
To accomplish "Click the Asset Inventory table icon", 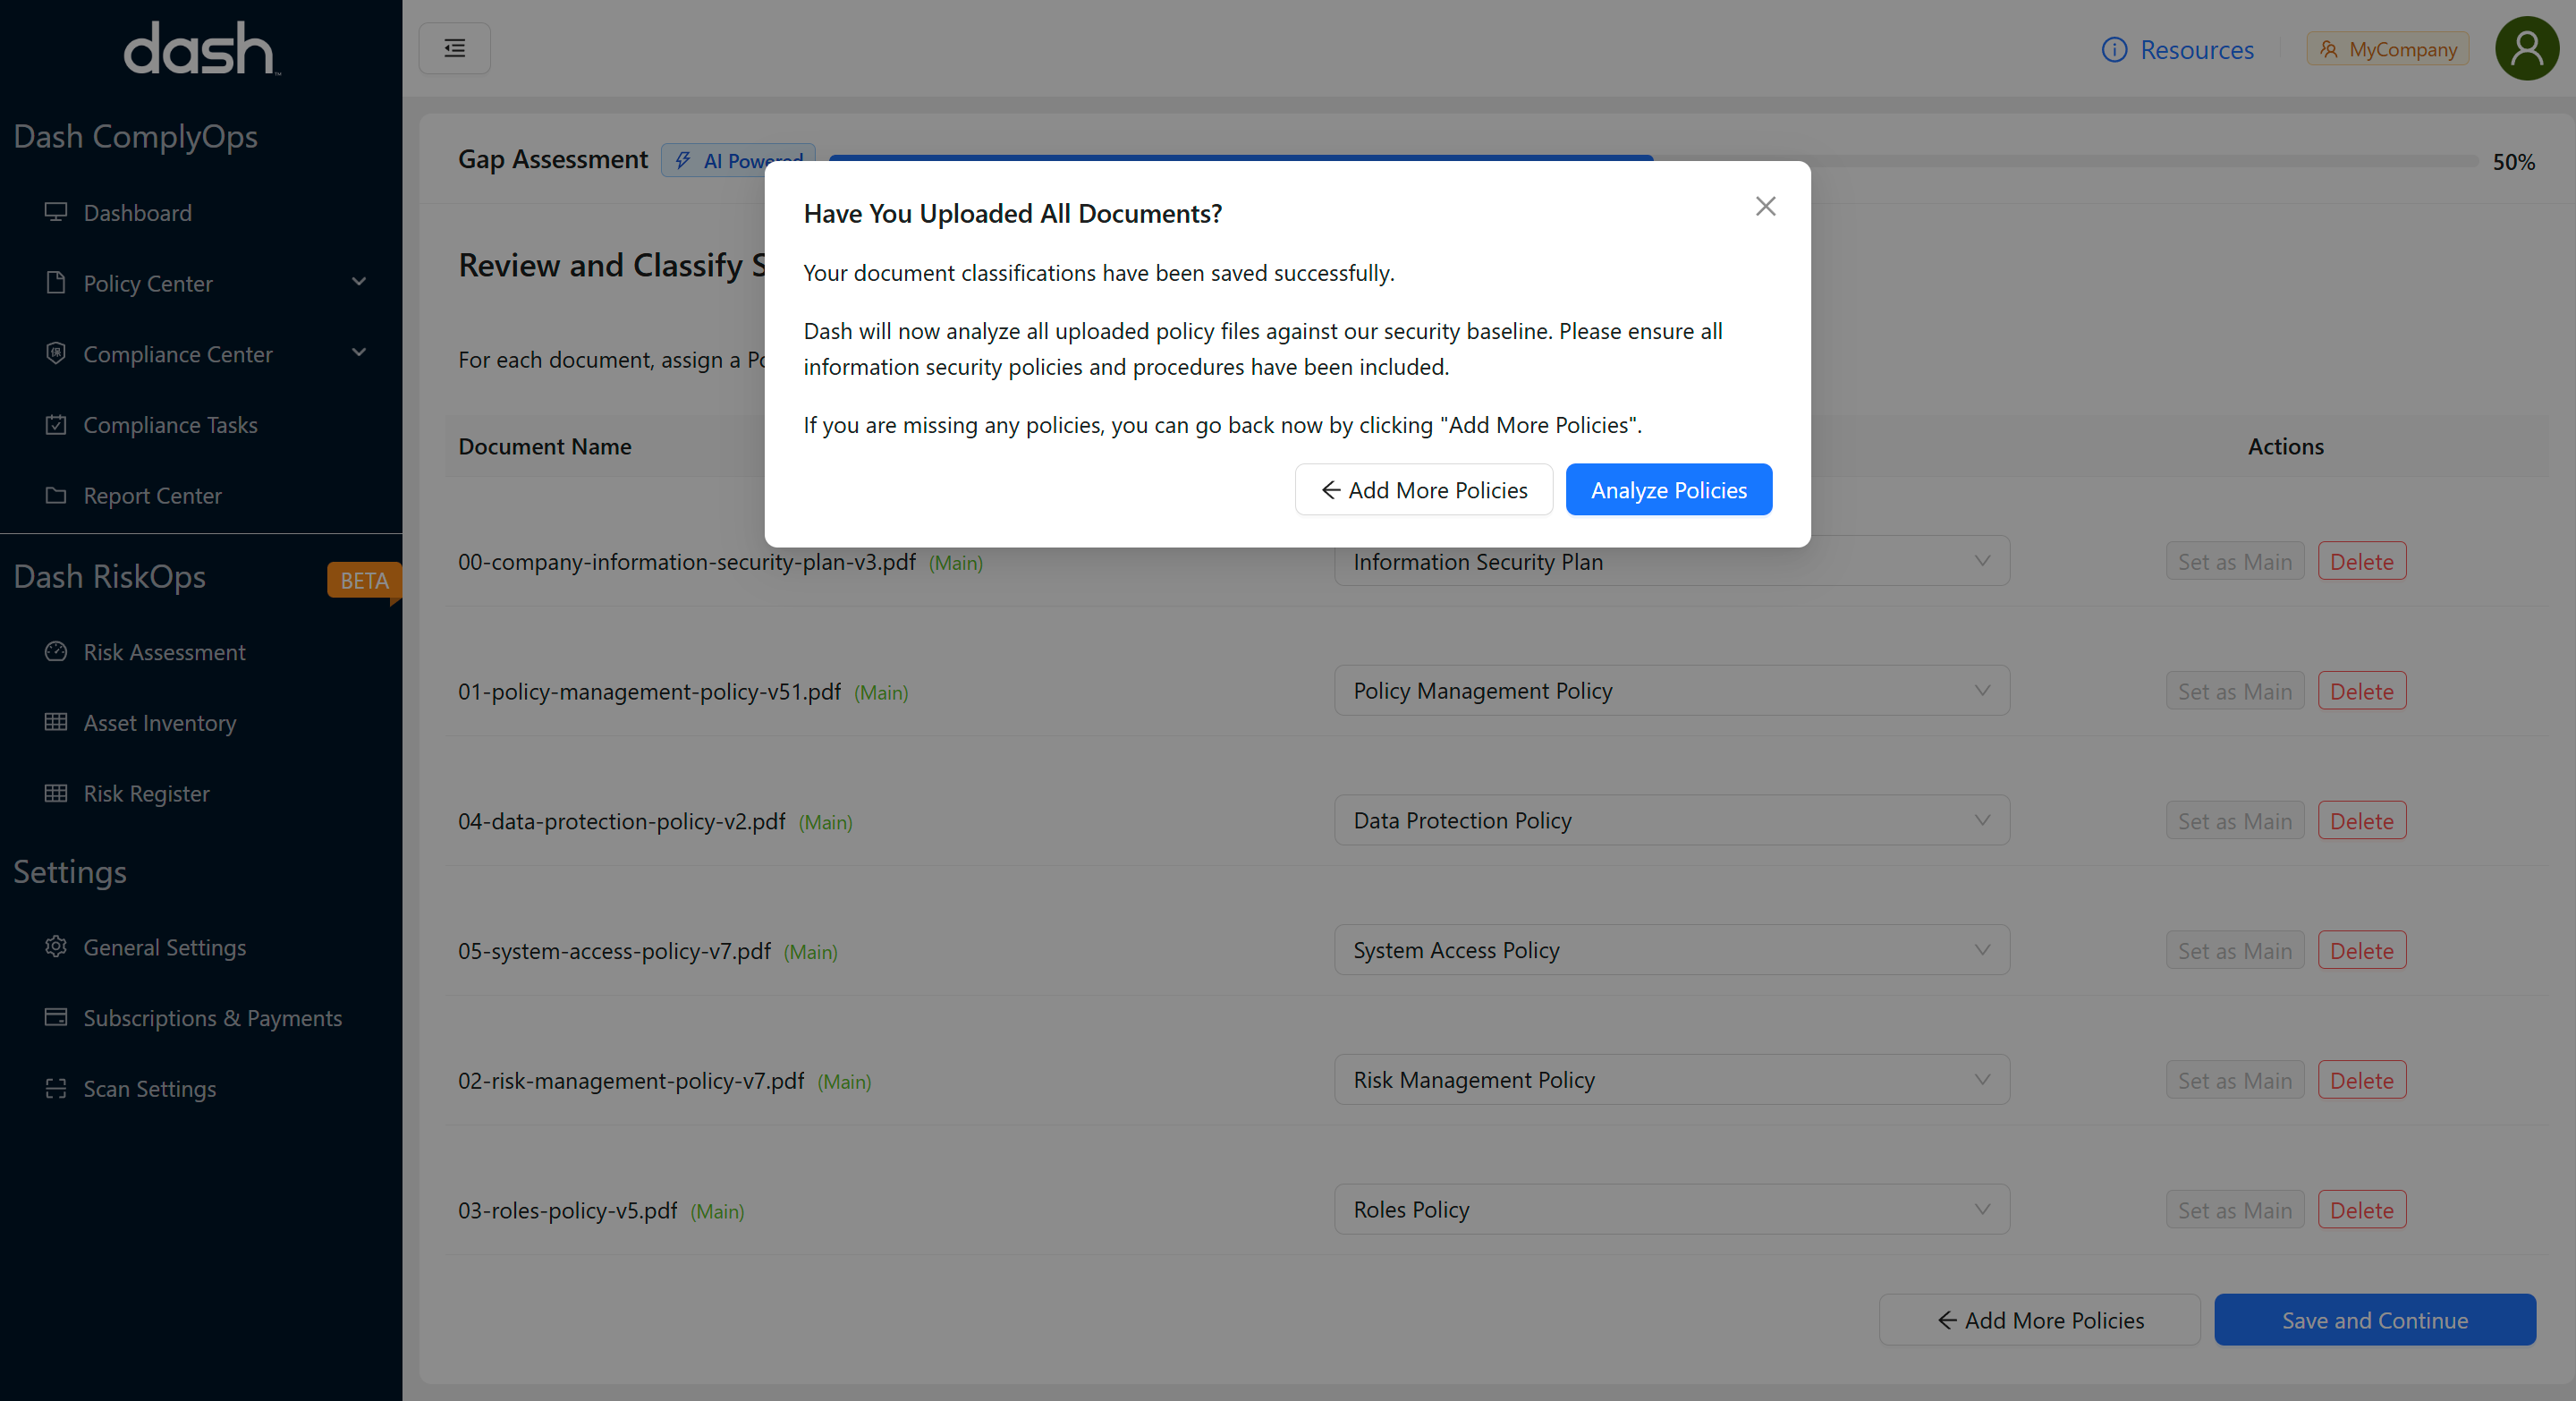I will (x=56, y=722).
